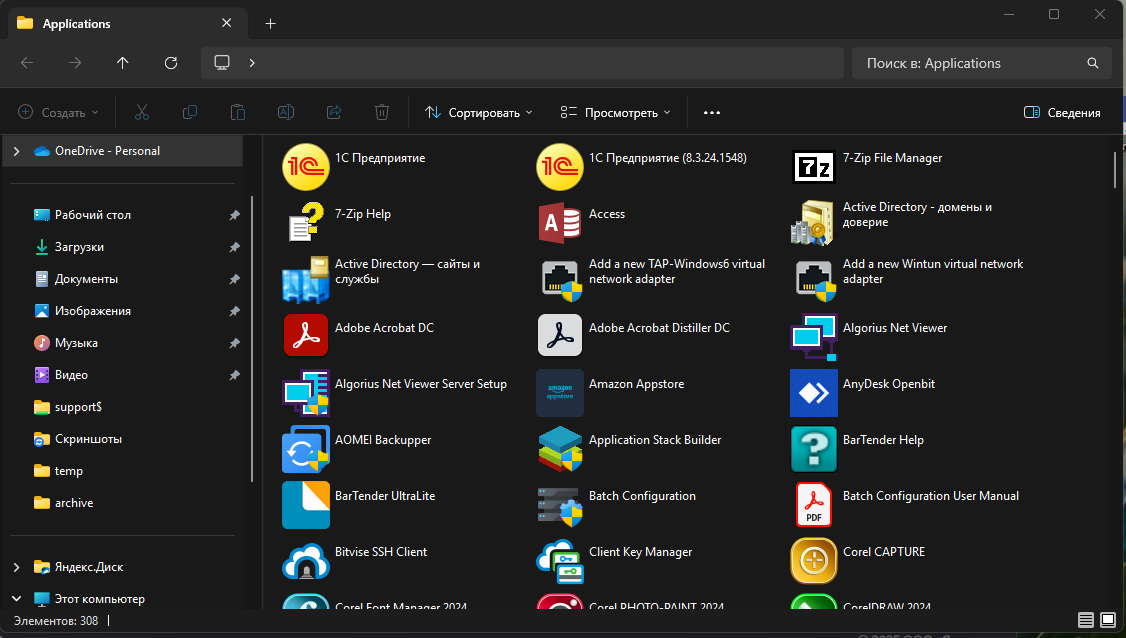Open the three-dots more options menu
Viewport: 1126px width, 638px height.
click(x=712, y=112)
